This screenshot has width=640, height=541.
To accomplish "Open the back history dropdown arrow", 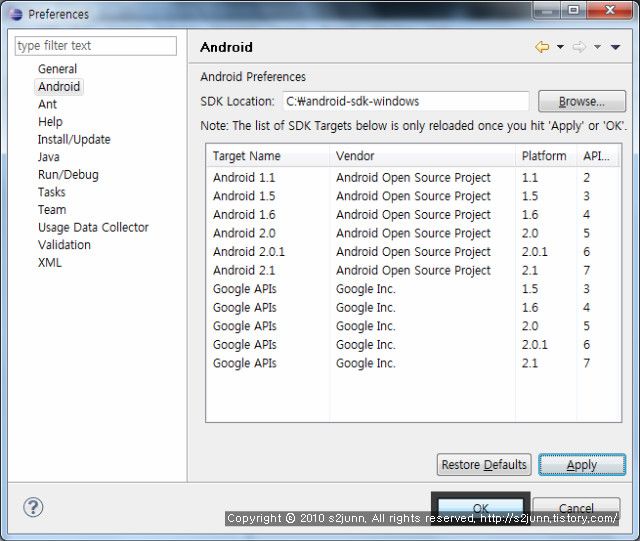I will coord(560,47).
